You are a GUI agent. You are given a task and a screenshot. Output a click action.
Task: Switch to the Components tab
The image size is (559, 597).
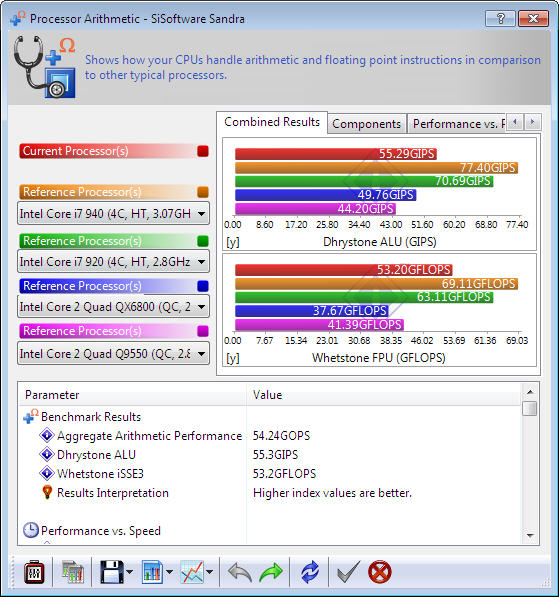(x=366, y=124)
